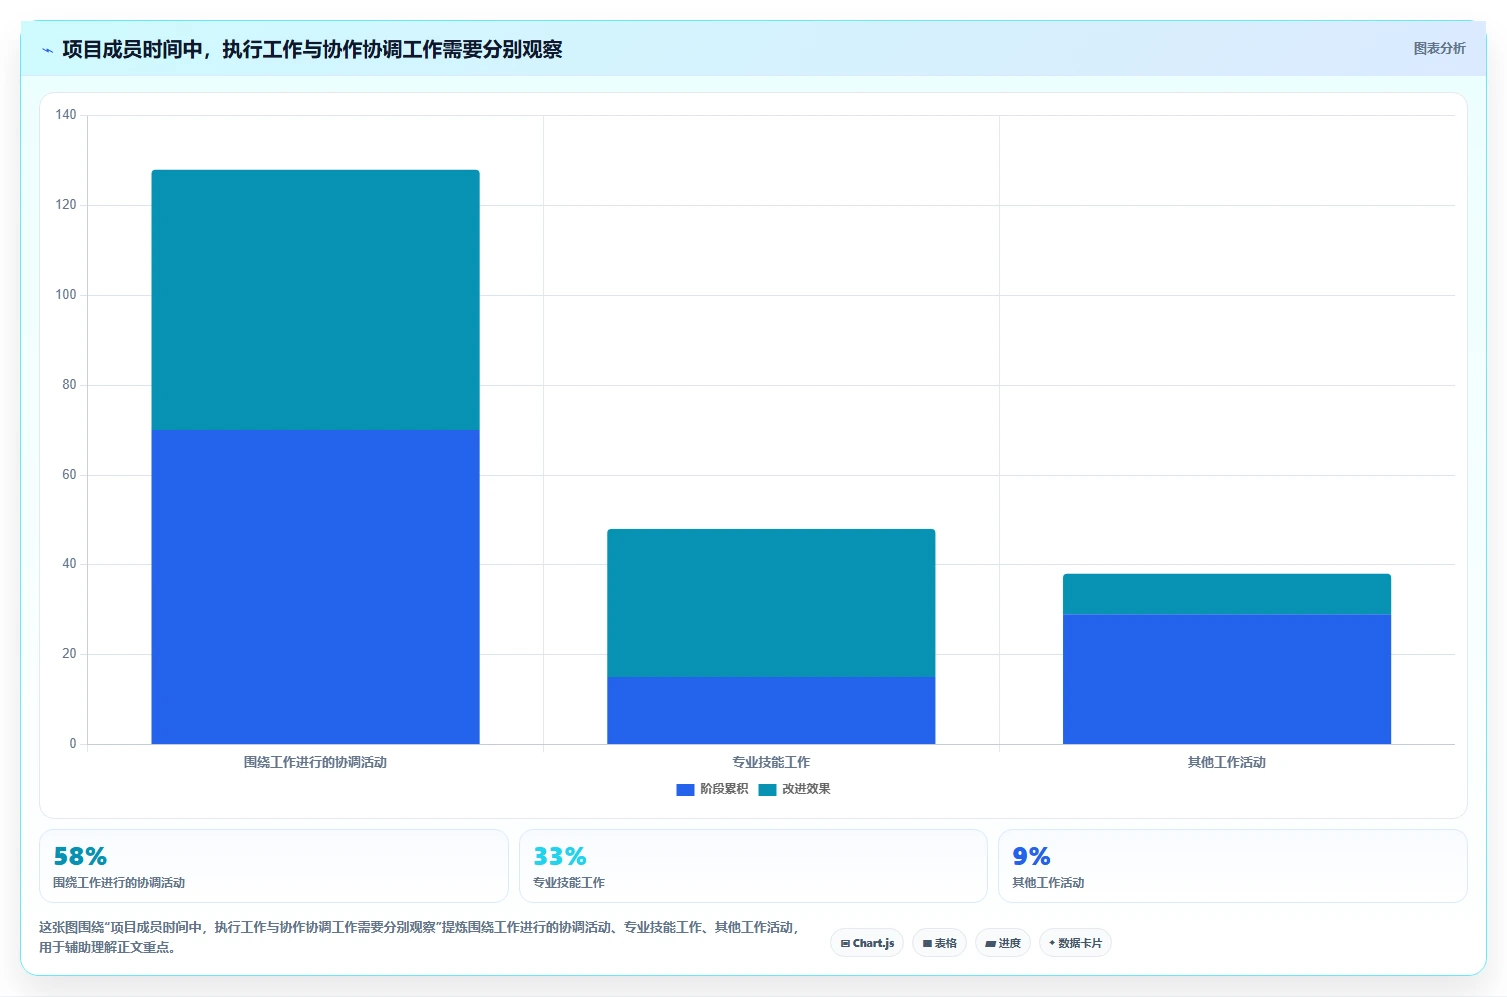Screen dimensions: 1507x997
Task: Click the 围绕工作进行的协调活动 axis label
Action: (x=315, y=762)
